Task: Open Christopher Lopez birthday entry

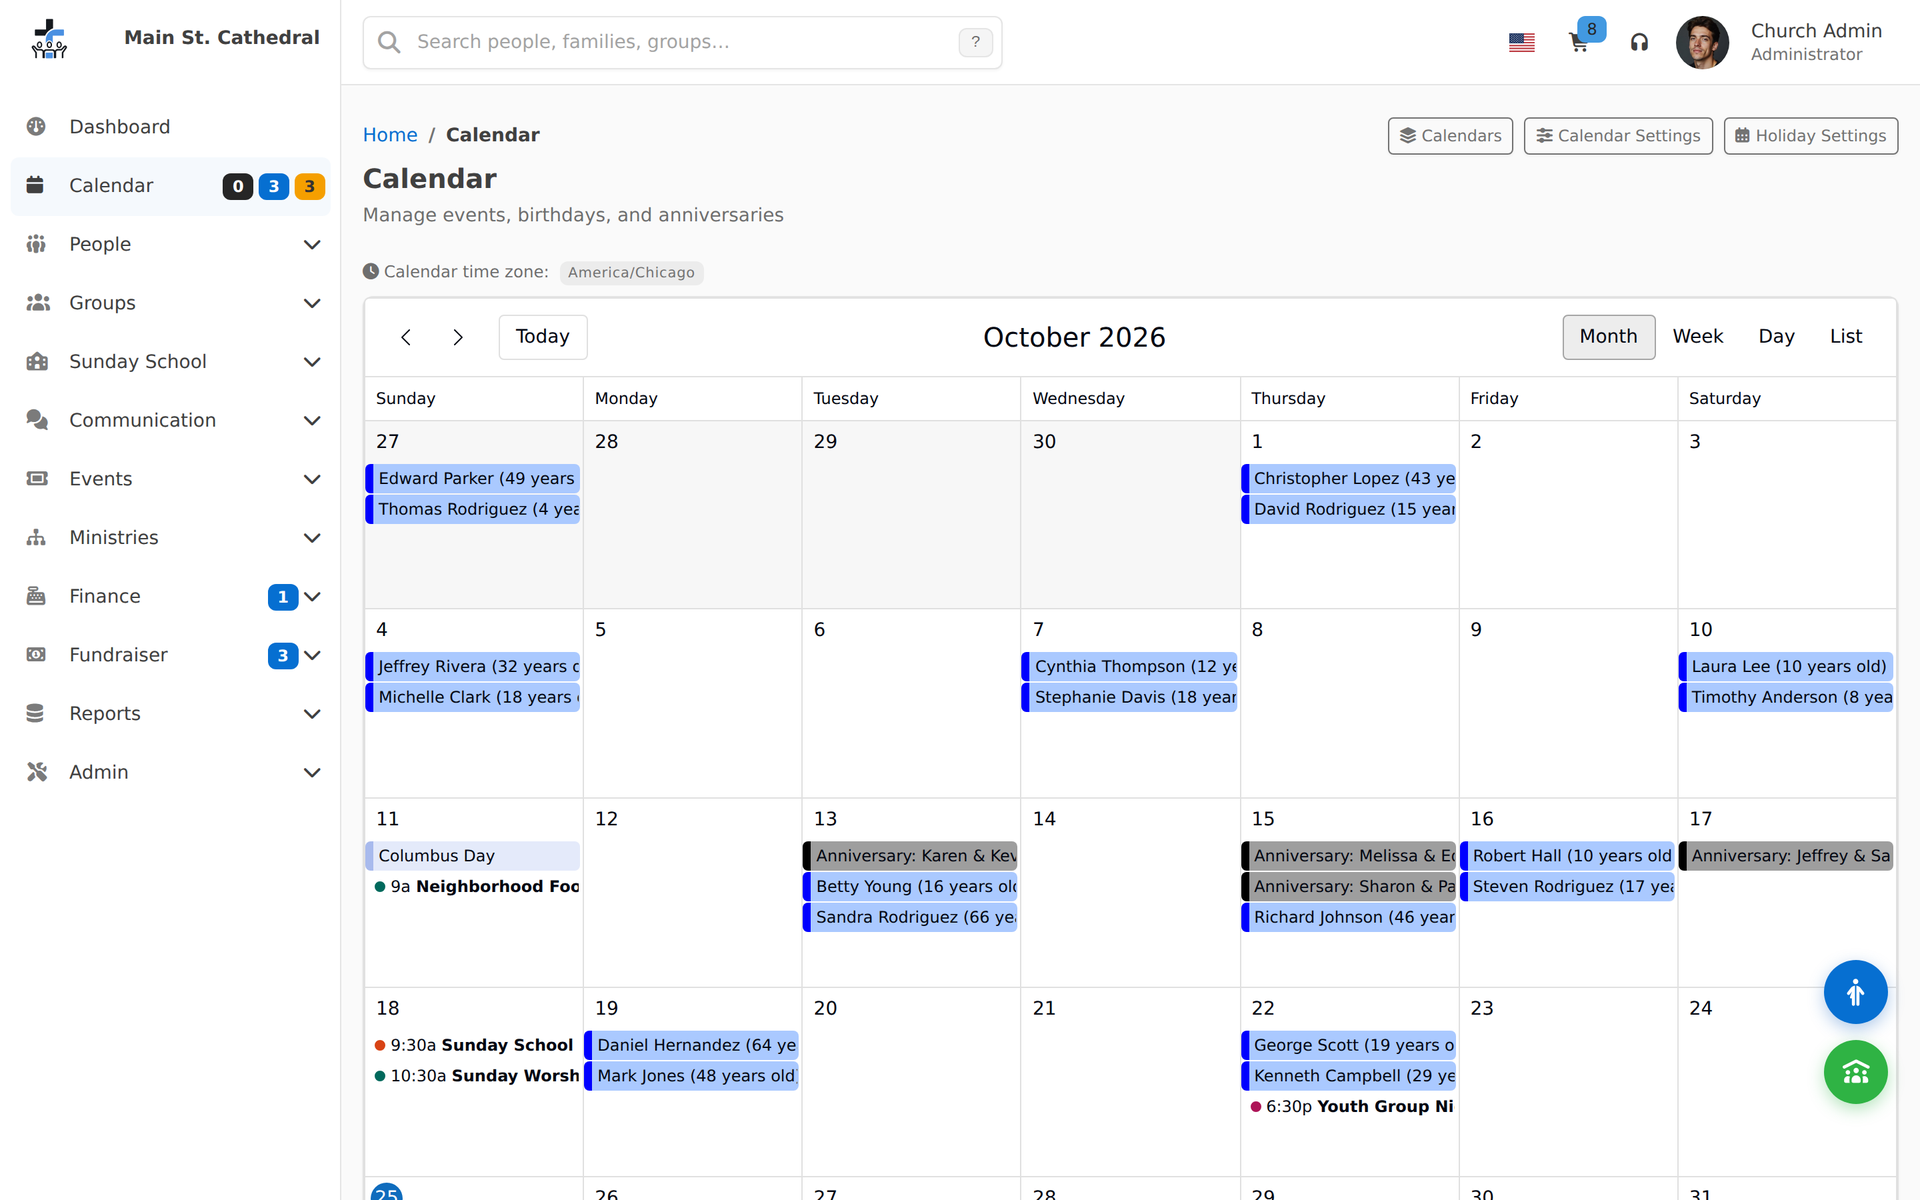Action: [x=1349, y=479]
